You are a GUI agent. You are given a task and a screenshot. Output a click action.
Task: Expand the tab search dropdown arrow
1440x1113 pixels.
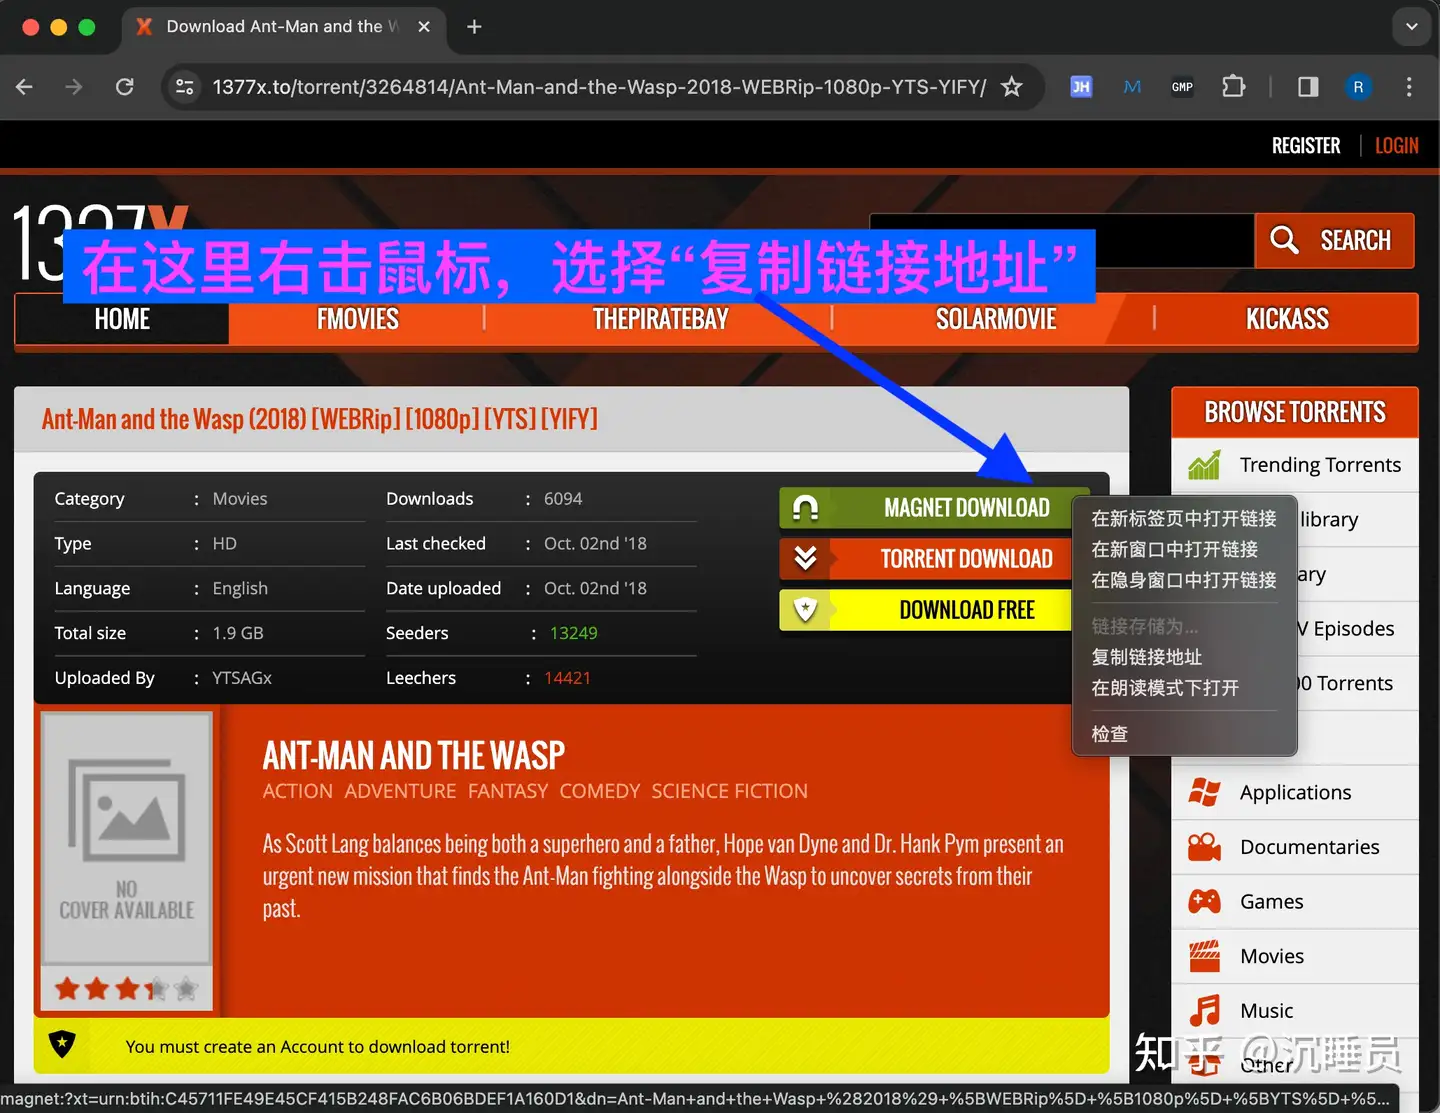click(1411, 27)
